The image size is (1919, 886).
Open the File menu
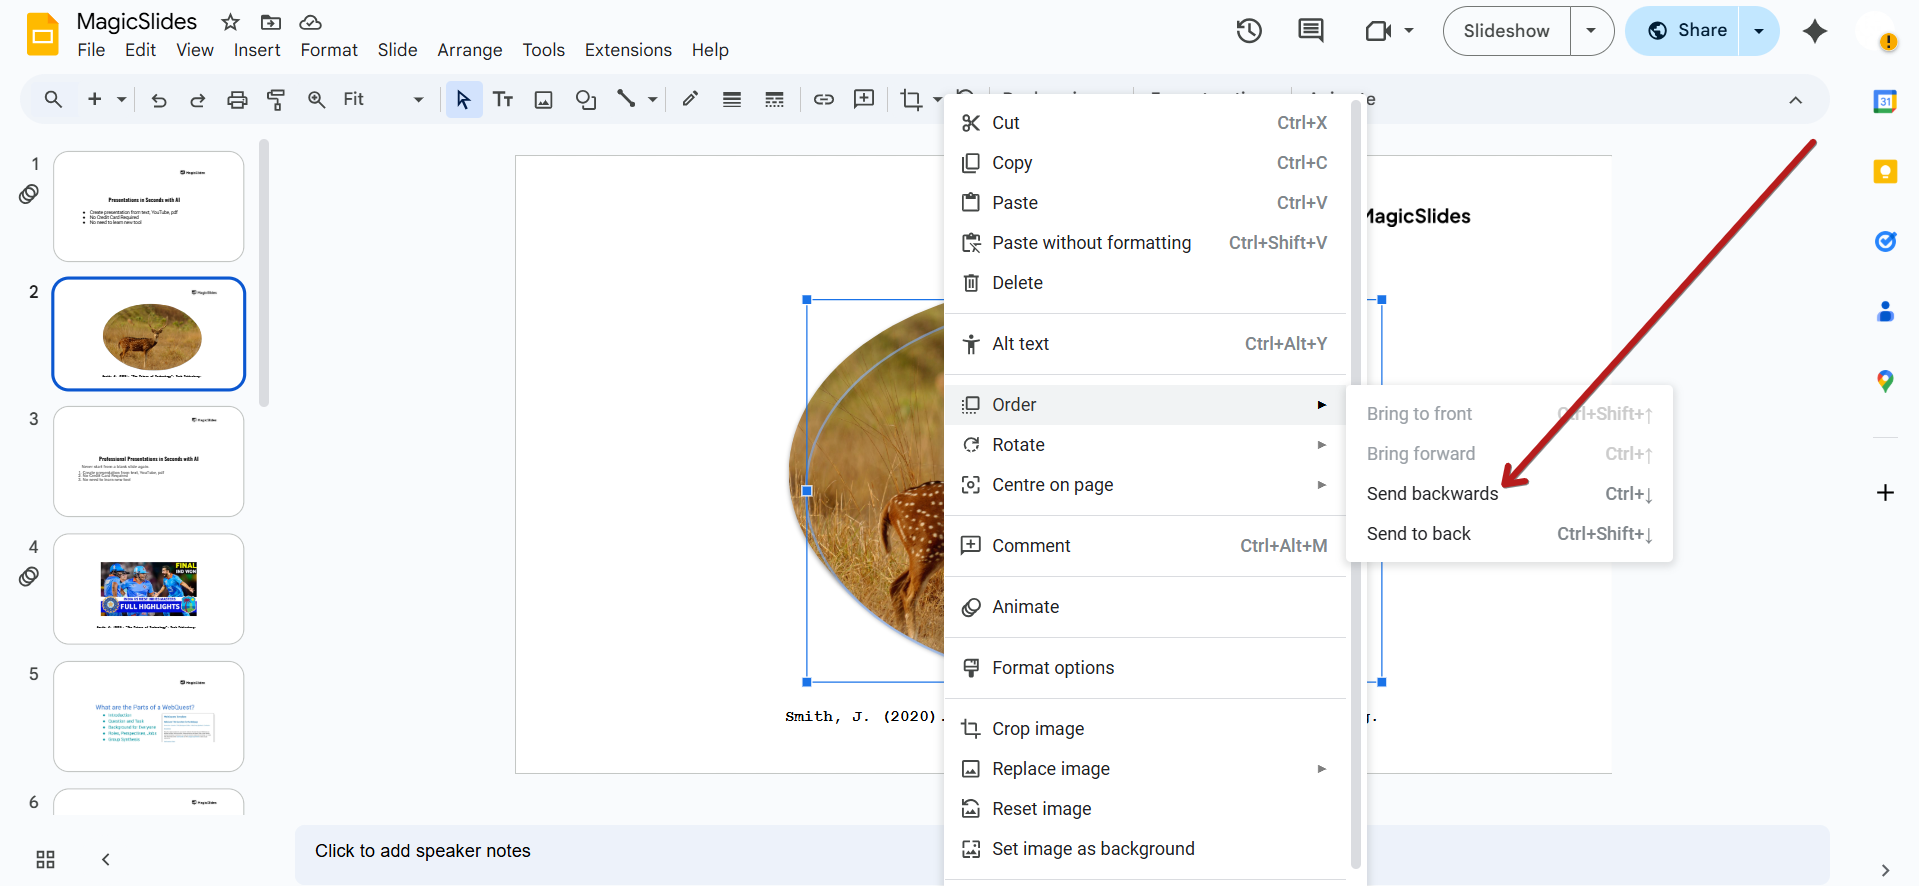point(91,50)
